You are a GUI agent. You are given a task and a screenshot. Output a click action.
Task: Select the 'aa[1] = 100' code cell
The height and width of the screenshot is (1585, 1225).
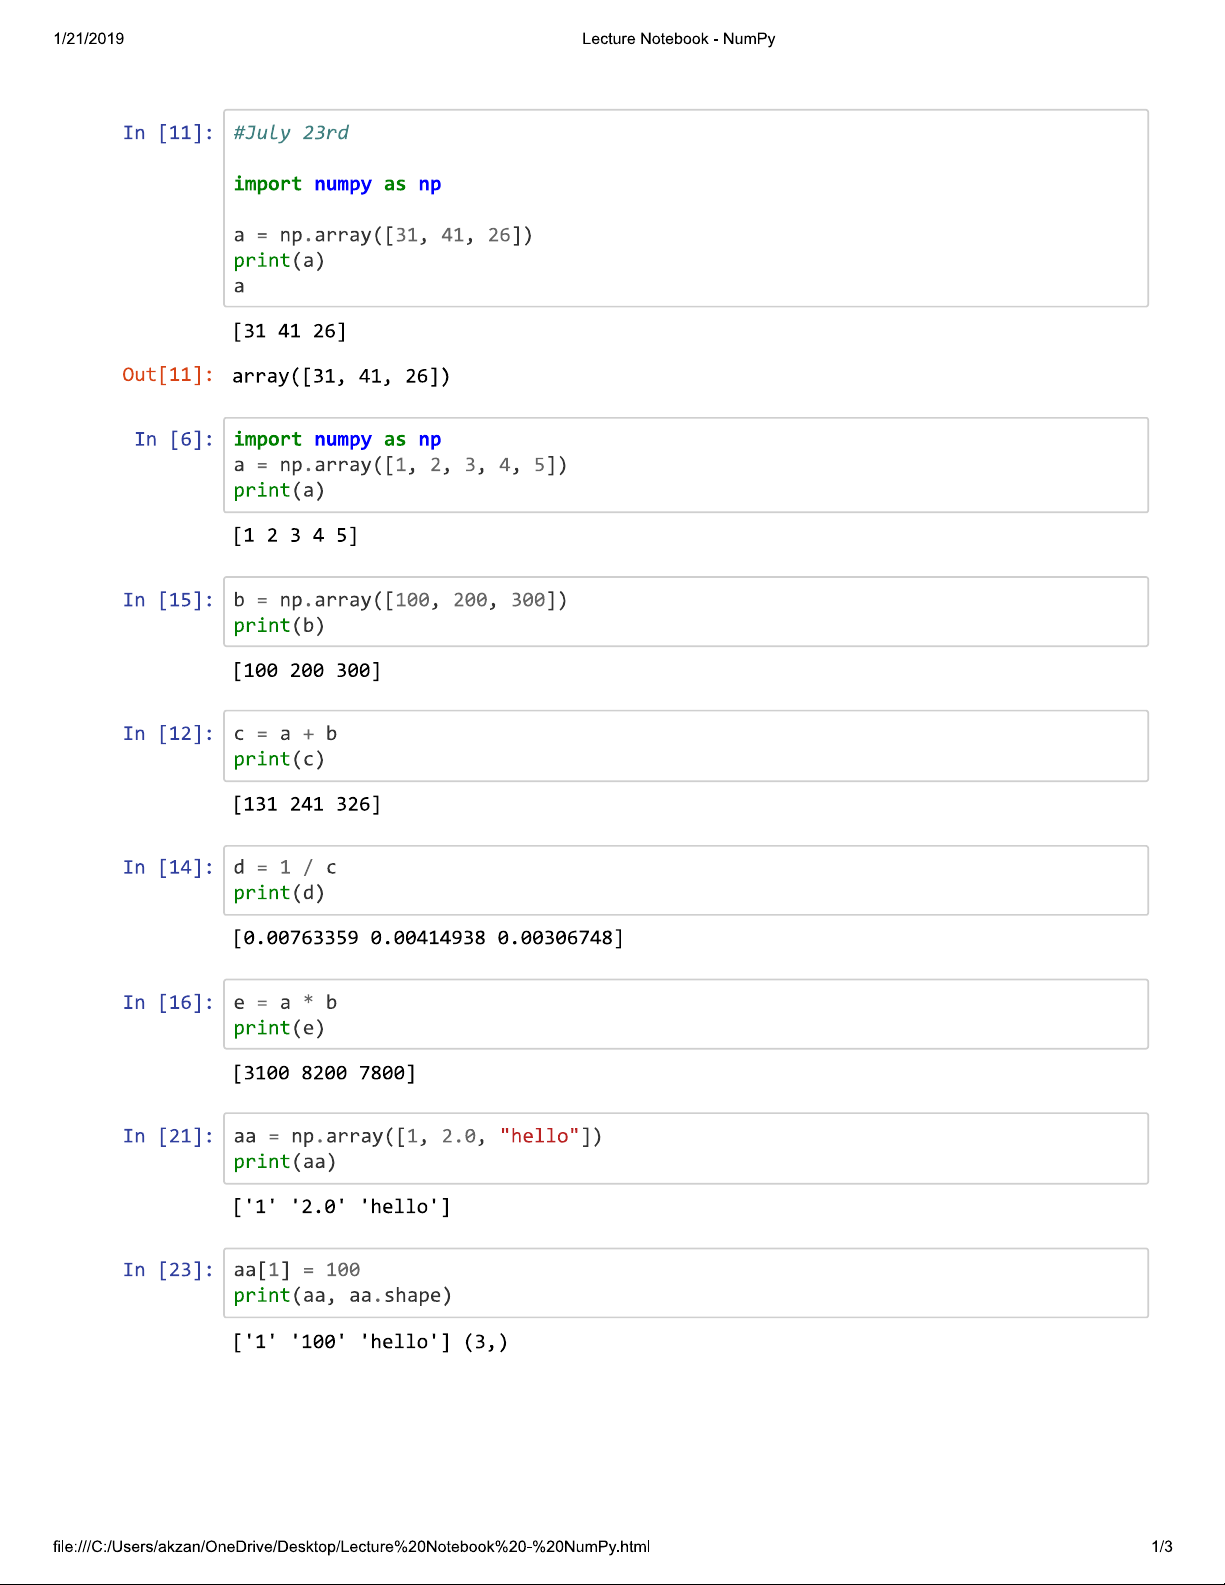click(685, 1283)
